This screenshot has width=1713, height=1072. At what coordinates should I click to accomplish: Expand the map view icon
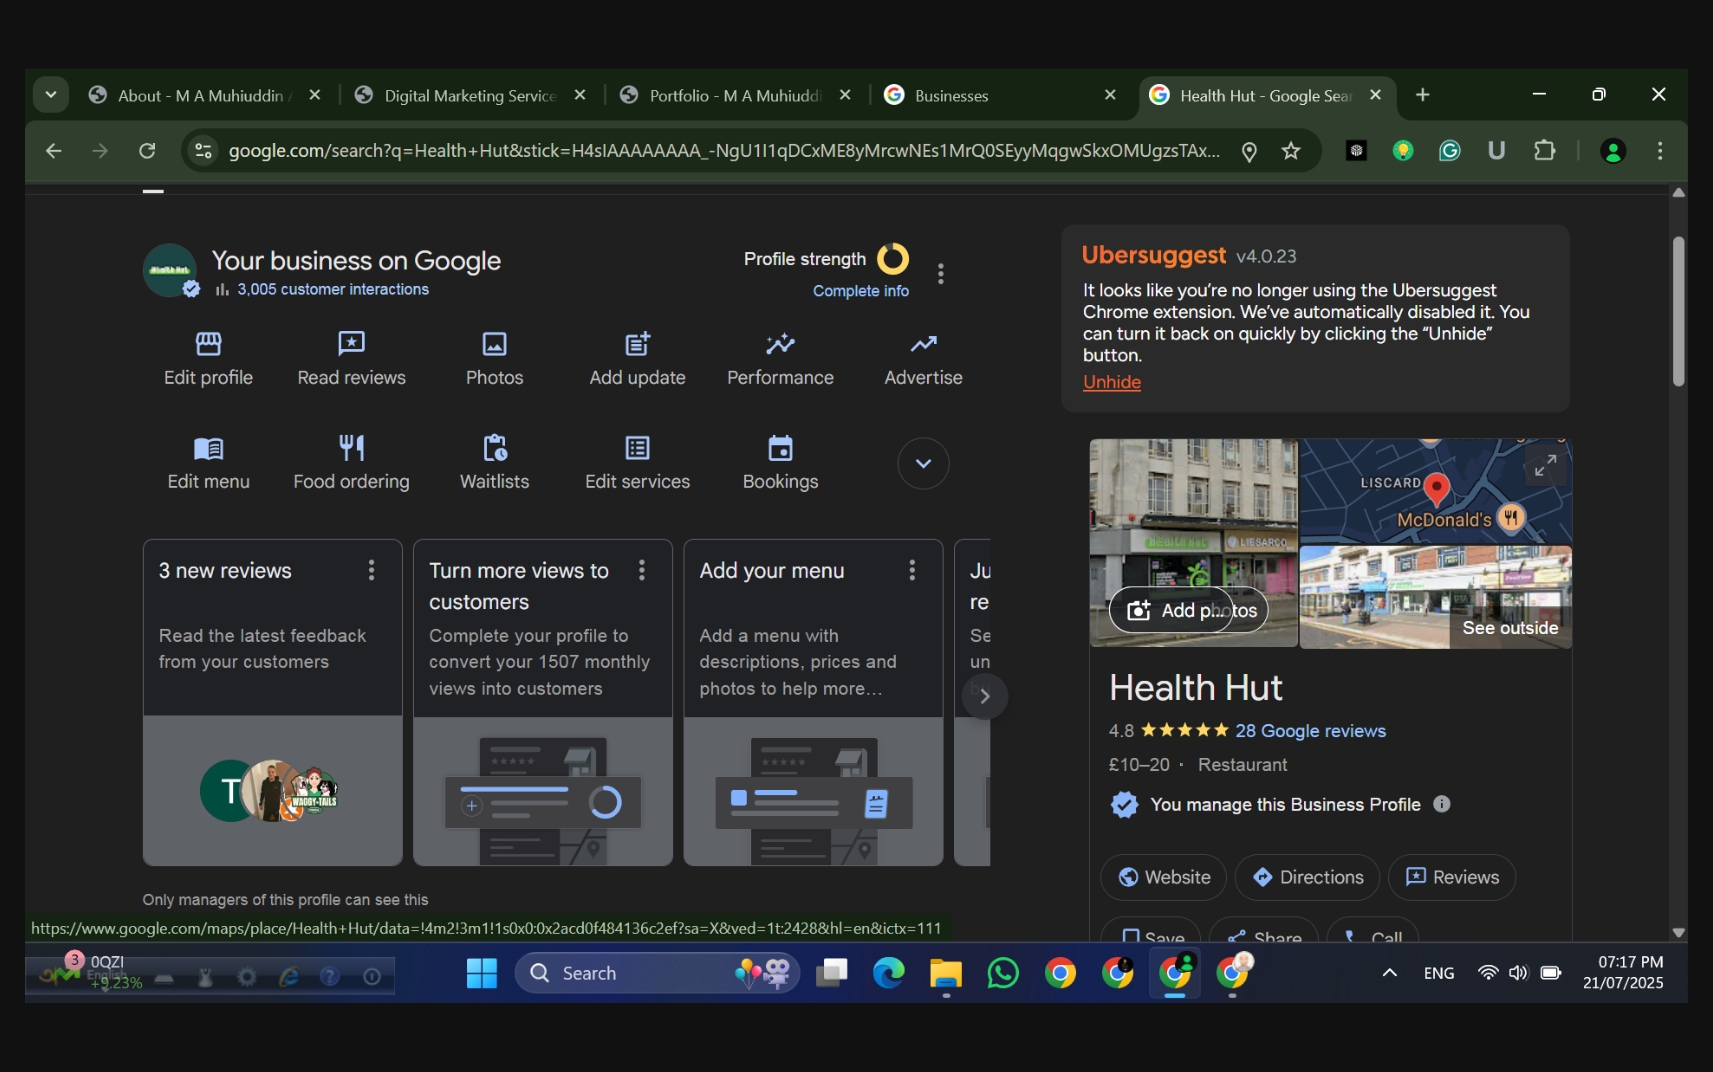point(1545,466)
